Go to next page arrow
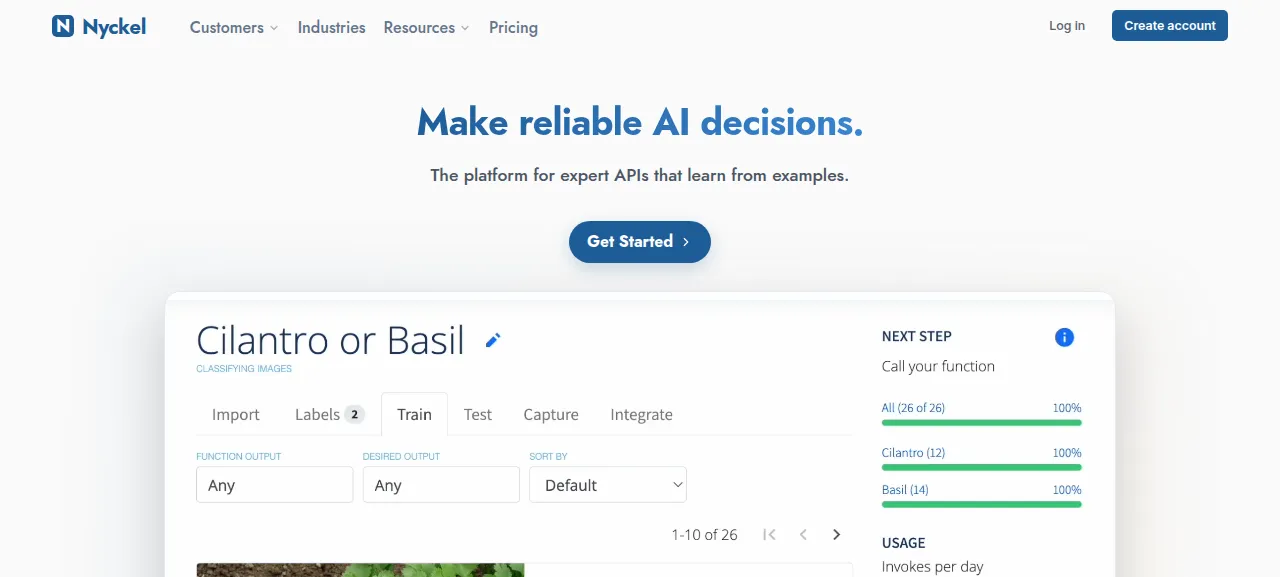The image size is (1280, 577). click(837, 535)
